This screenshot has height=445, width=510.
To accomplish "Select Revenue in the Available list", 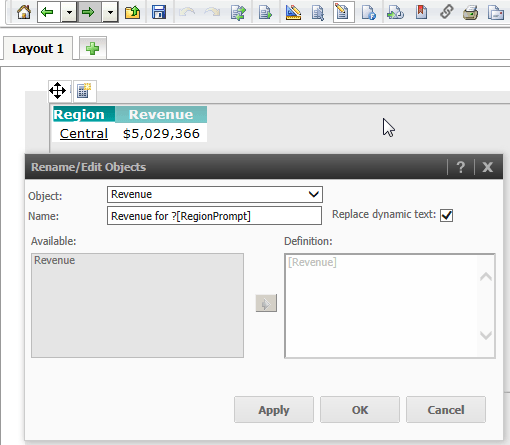I will coord(54,260).
